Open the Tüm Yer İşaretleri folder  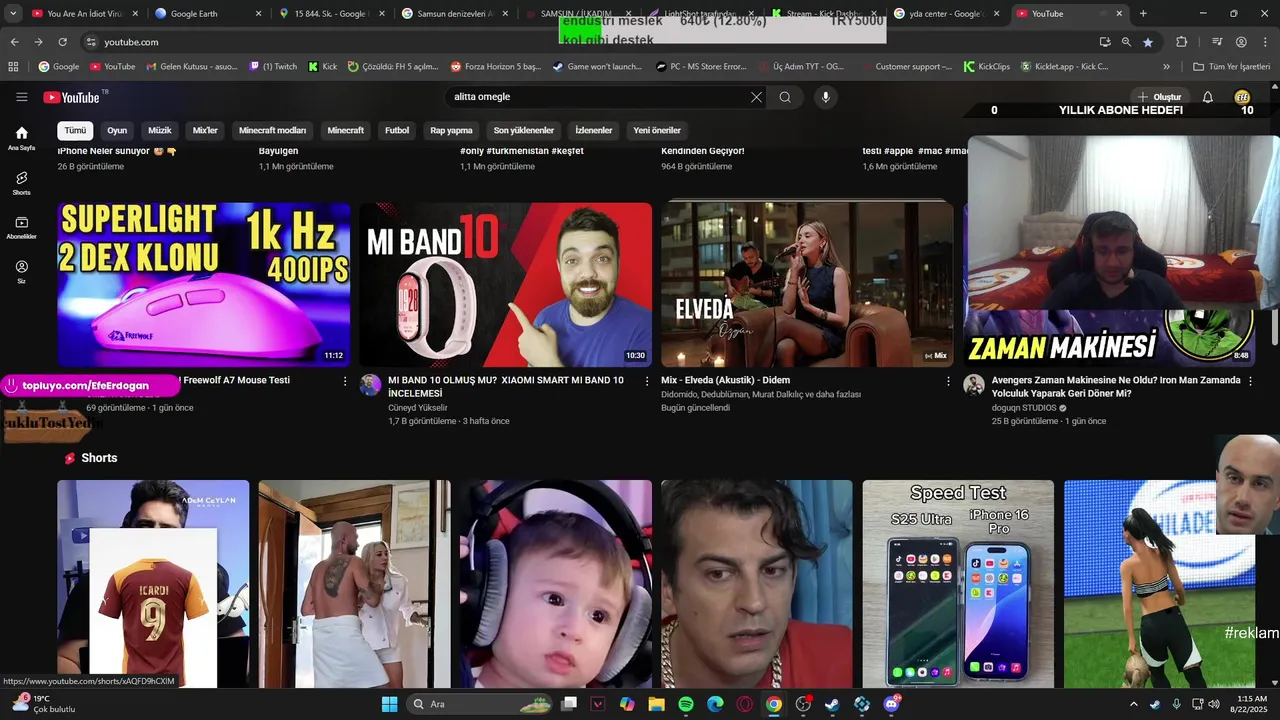[1231, 67]
